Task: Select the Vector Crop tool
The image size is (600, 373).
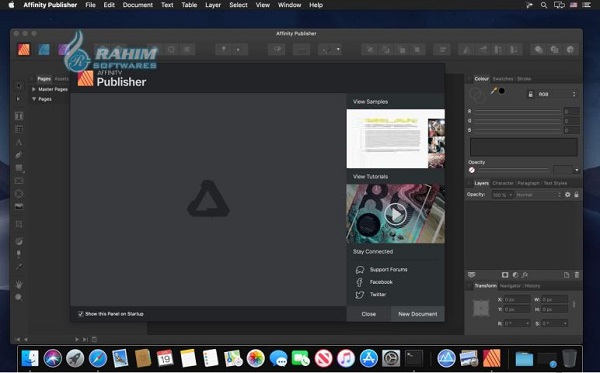Action: (19, 224)
